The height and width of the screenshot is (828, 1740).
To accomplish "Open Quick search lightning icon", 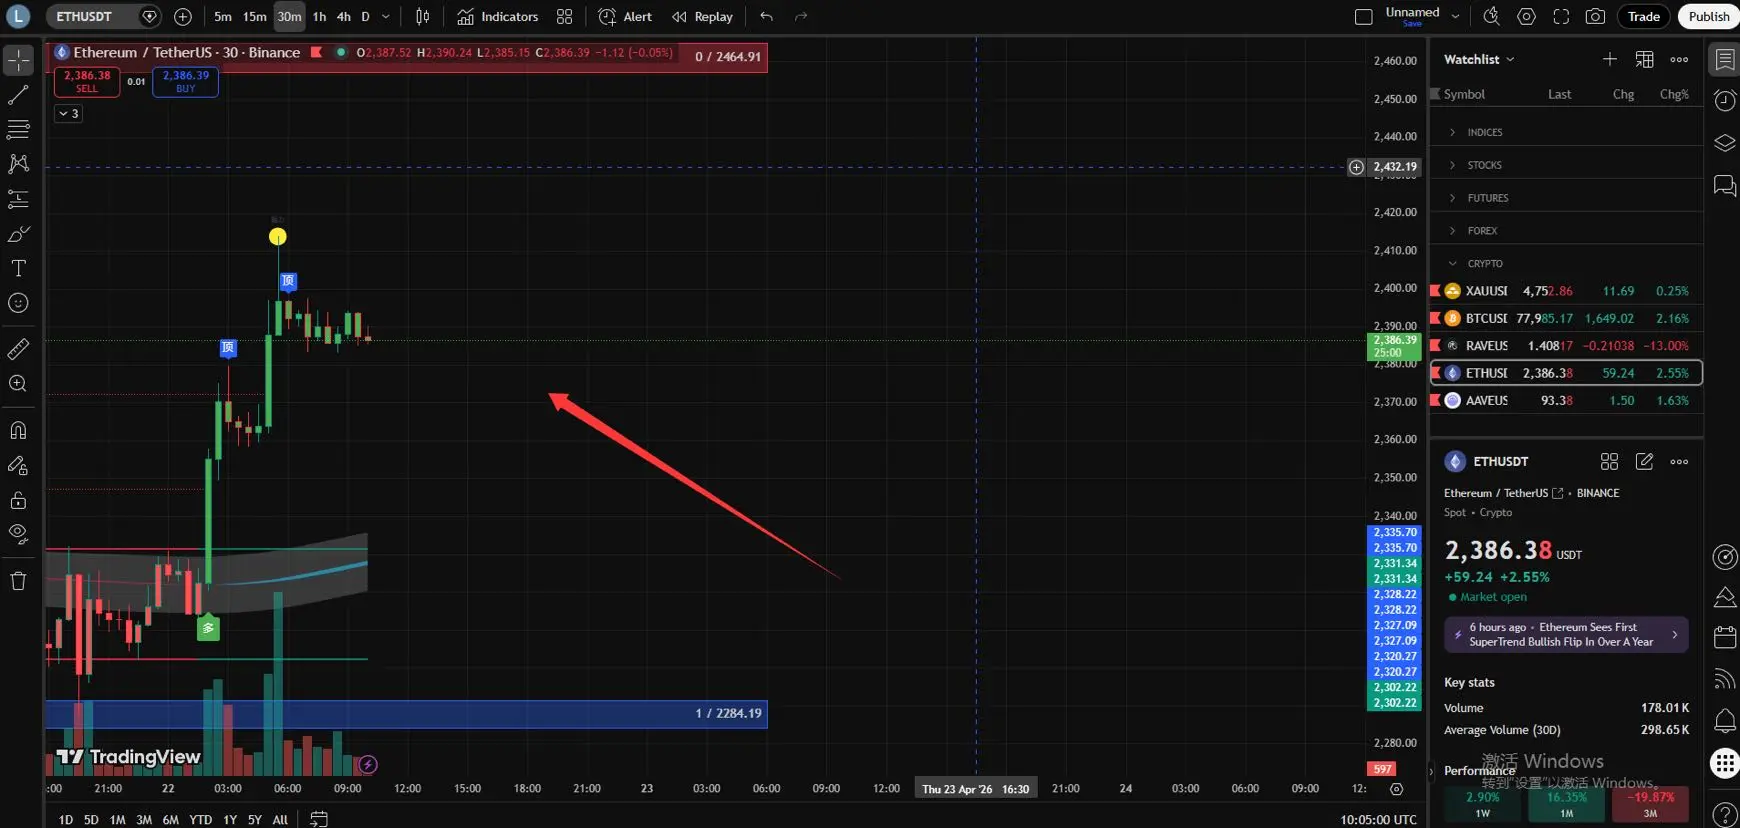I will coord(1491,17).
